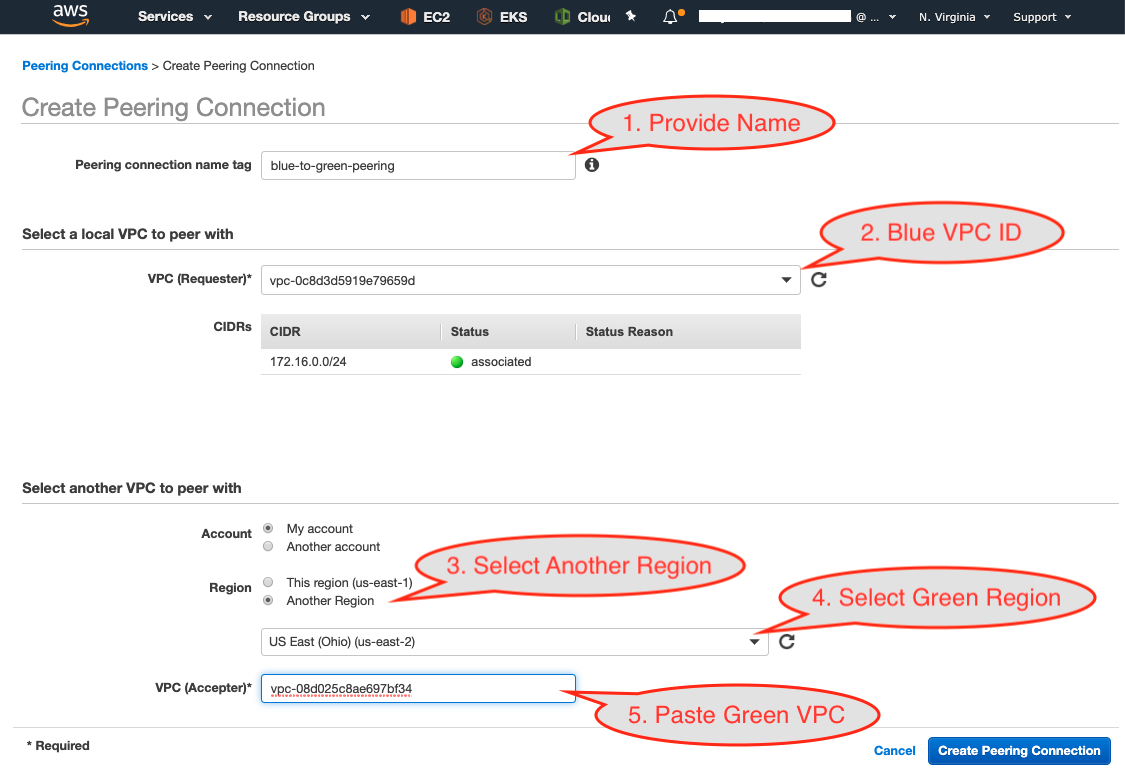Follow the Peering Connections breadcrumb link

point(84,65)
